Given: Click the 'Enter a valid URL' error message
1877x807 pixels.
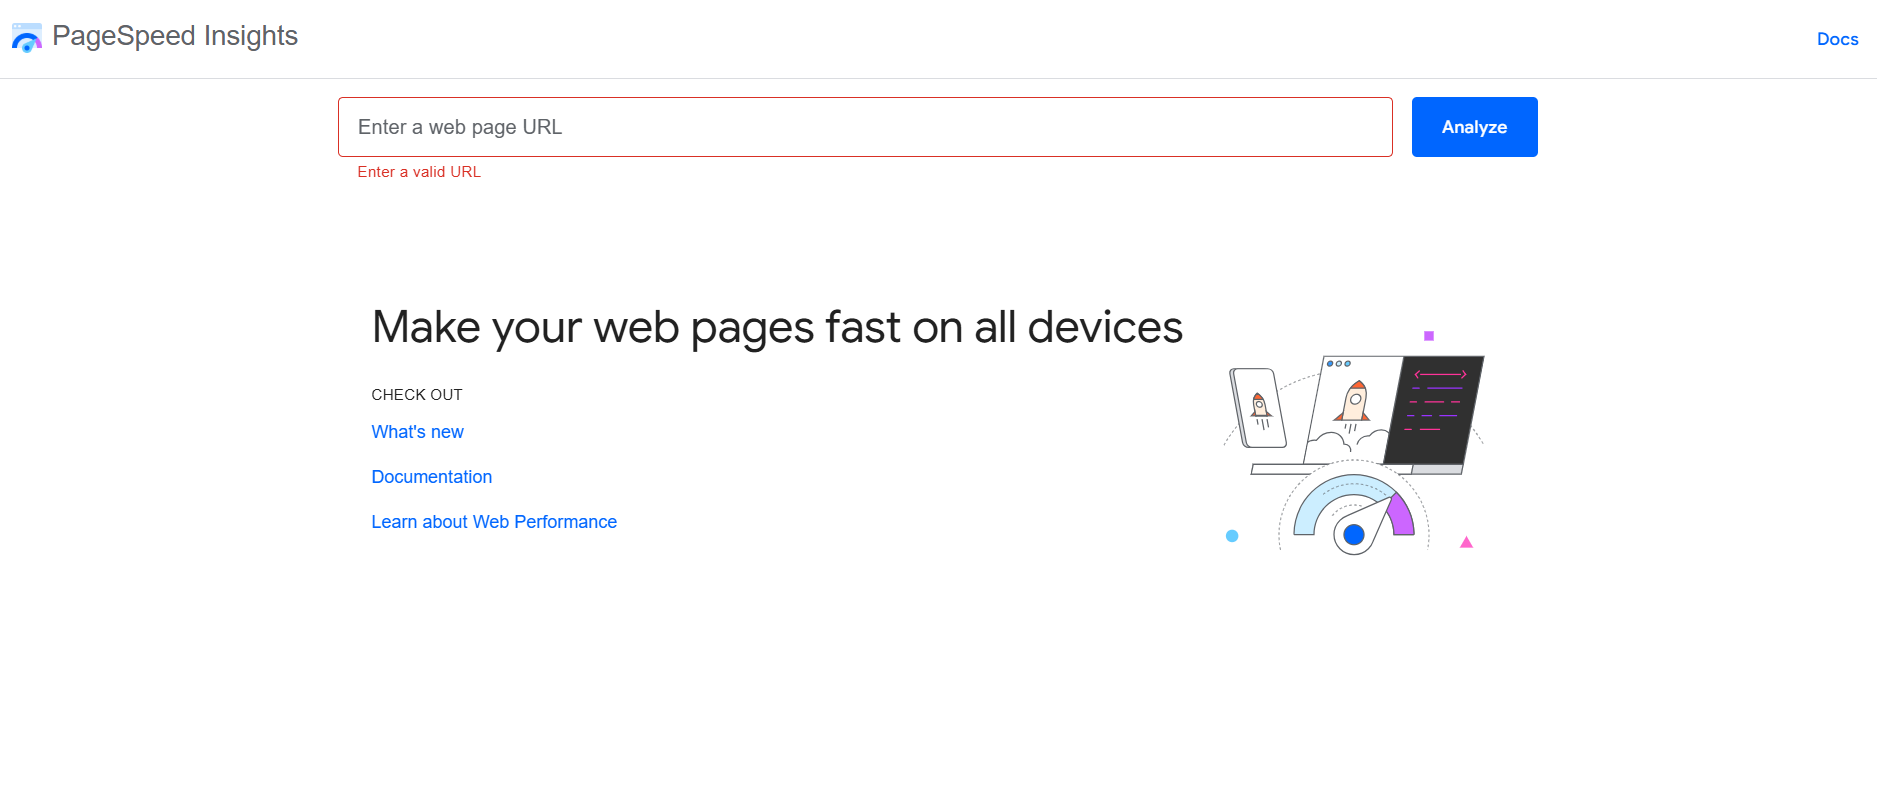Looking at the screenshot, I should 419,172.
